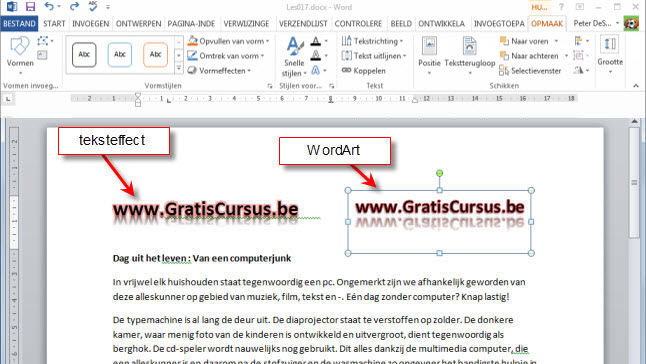This screenshot has height=364, width=646.
Task: Open Snelle stijlen WordArt styles
Action: (x=294, y=56)
